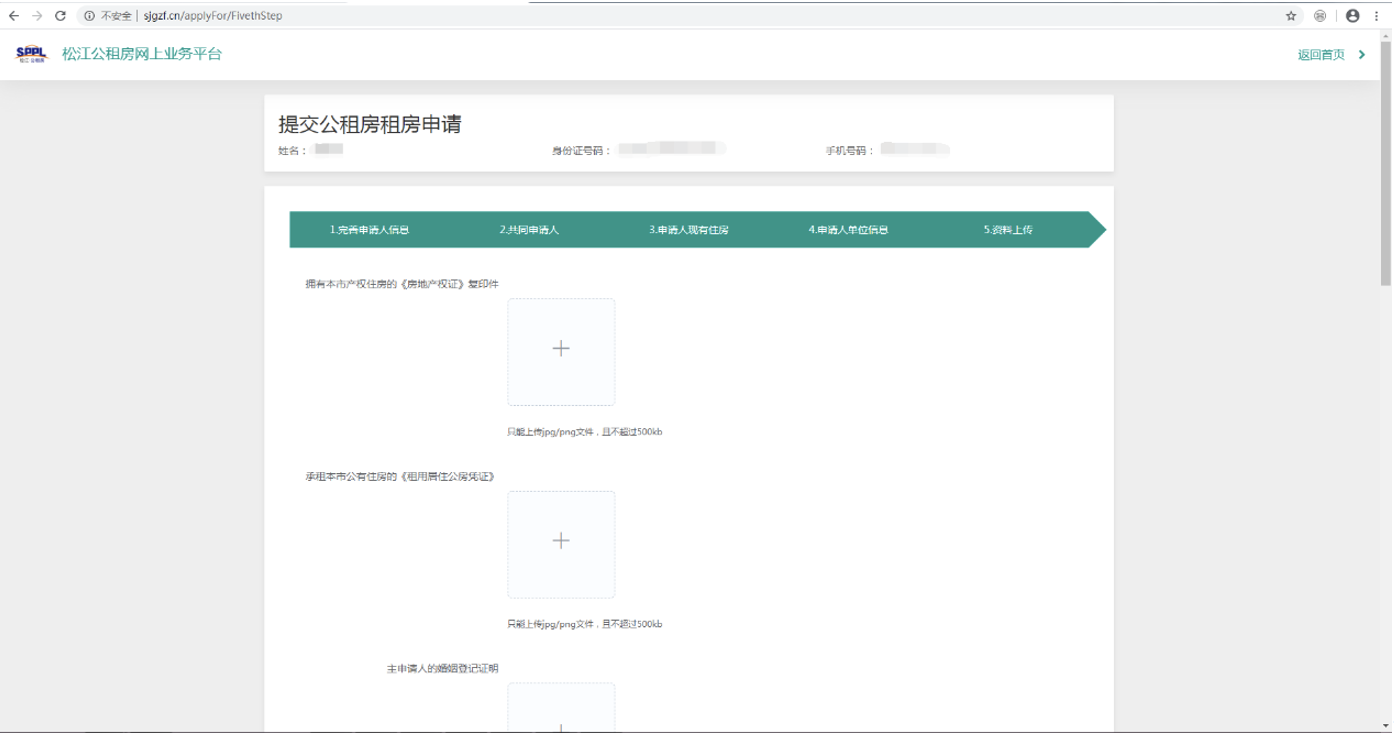Image resolution: width=1394 pixels, height=736 pixels.
Task: Click the SPPL logo in the header
Action: pos(31,54)
